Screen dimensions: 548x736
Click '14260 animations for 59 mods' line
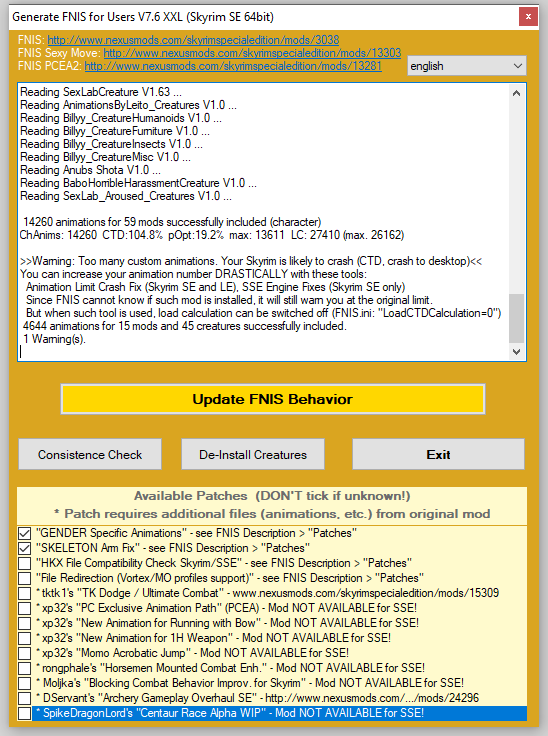coord(172,222)
